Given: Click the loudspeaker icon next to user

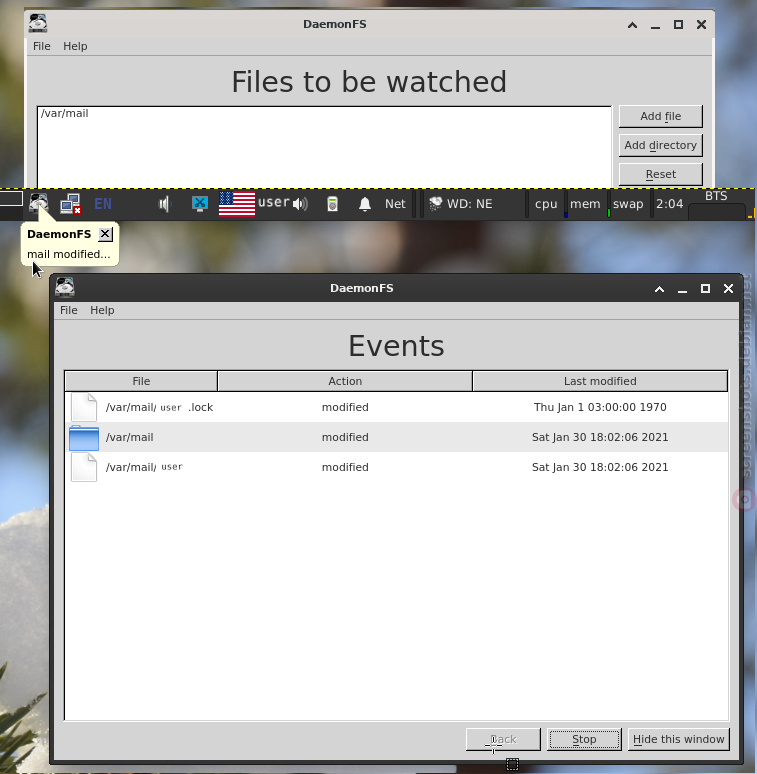Looking at the screenshot, I should coord(300,203).
